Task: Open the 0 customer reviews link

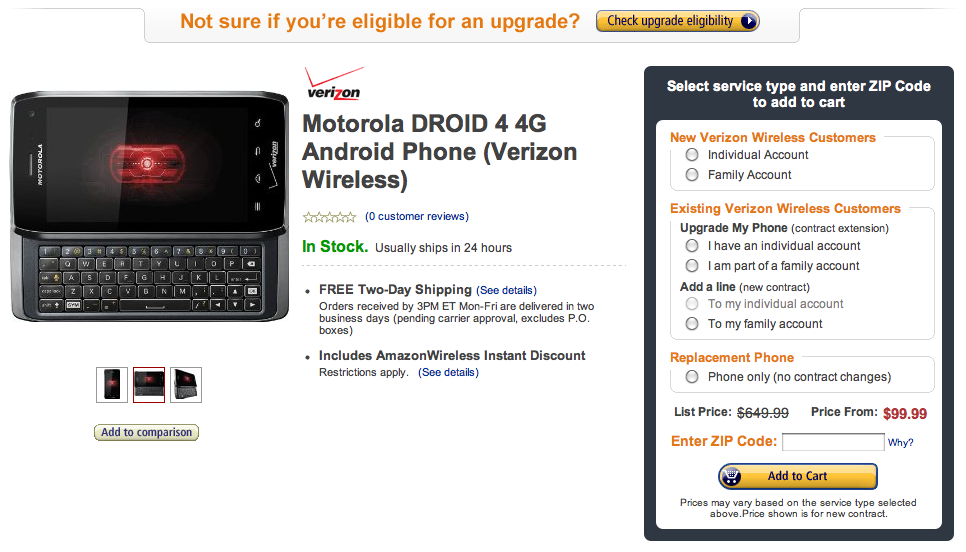Action: 417,216
